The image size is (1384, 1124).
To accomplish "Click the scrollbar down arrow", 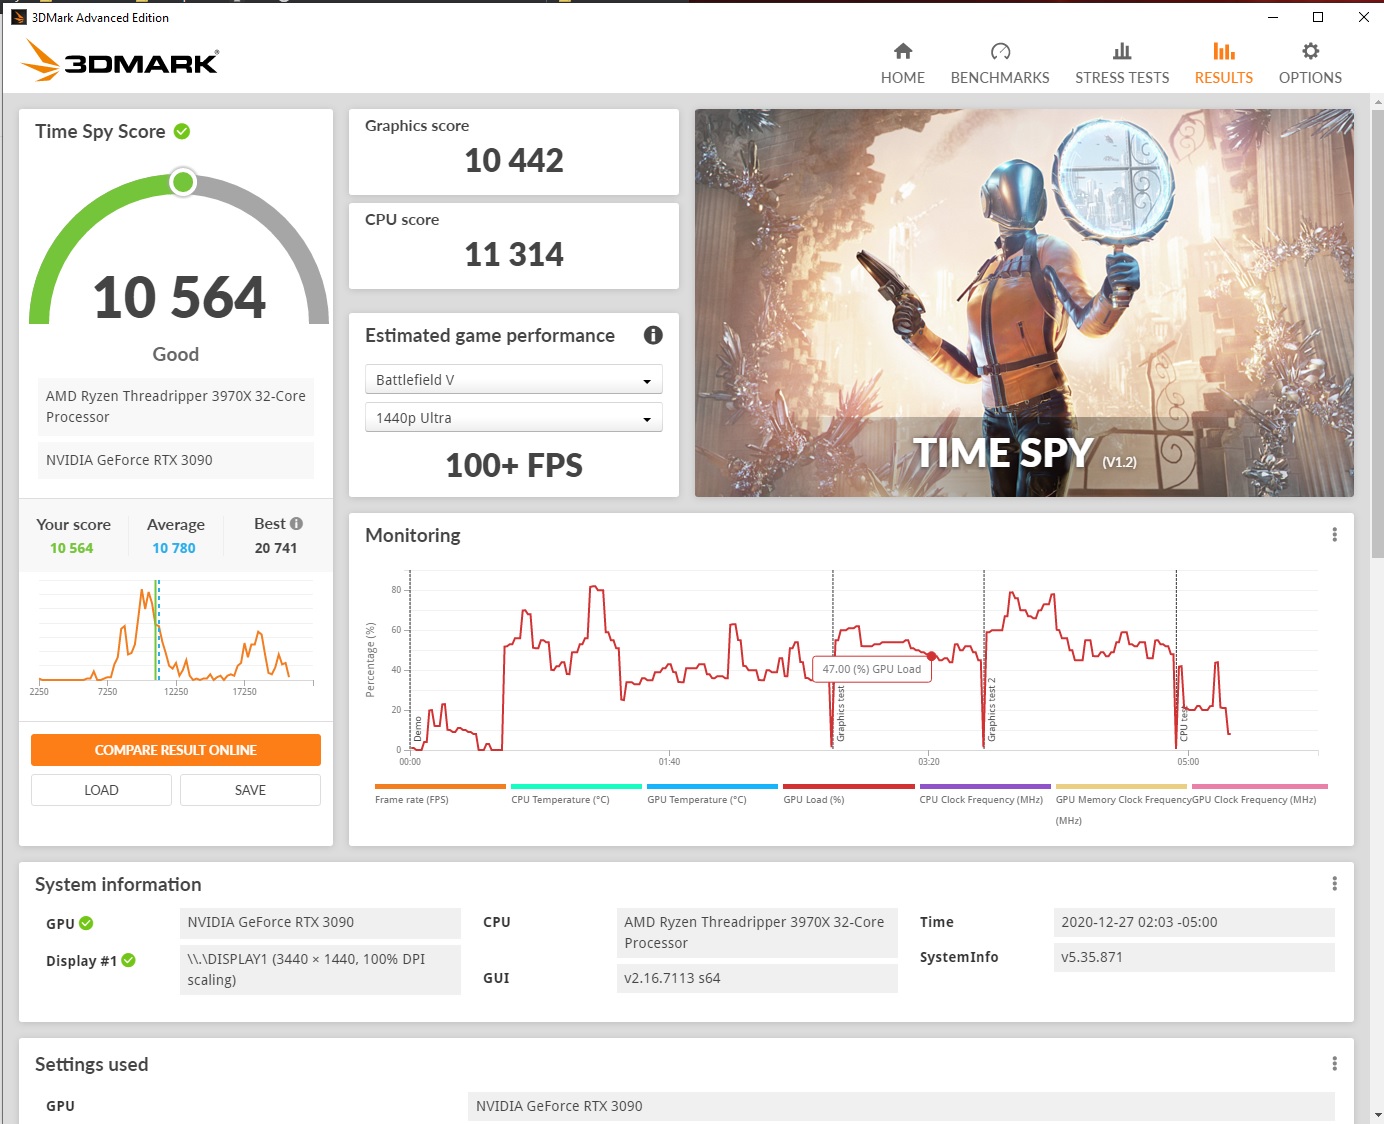I will point(1377,1114).
